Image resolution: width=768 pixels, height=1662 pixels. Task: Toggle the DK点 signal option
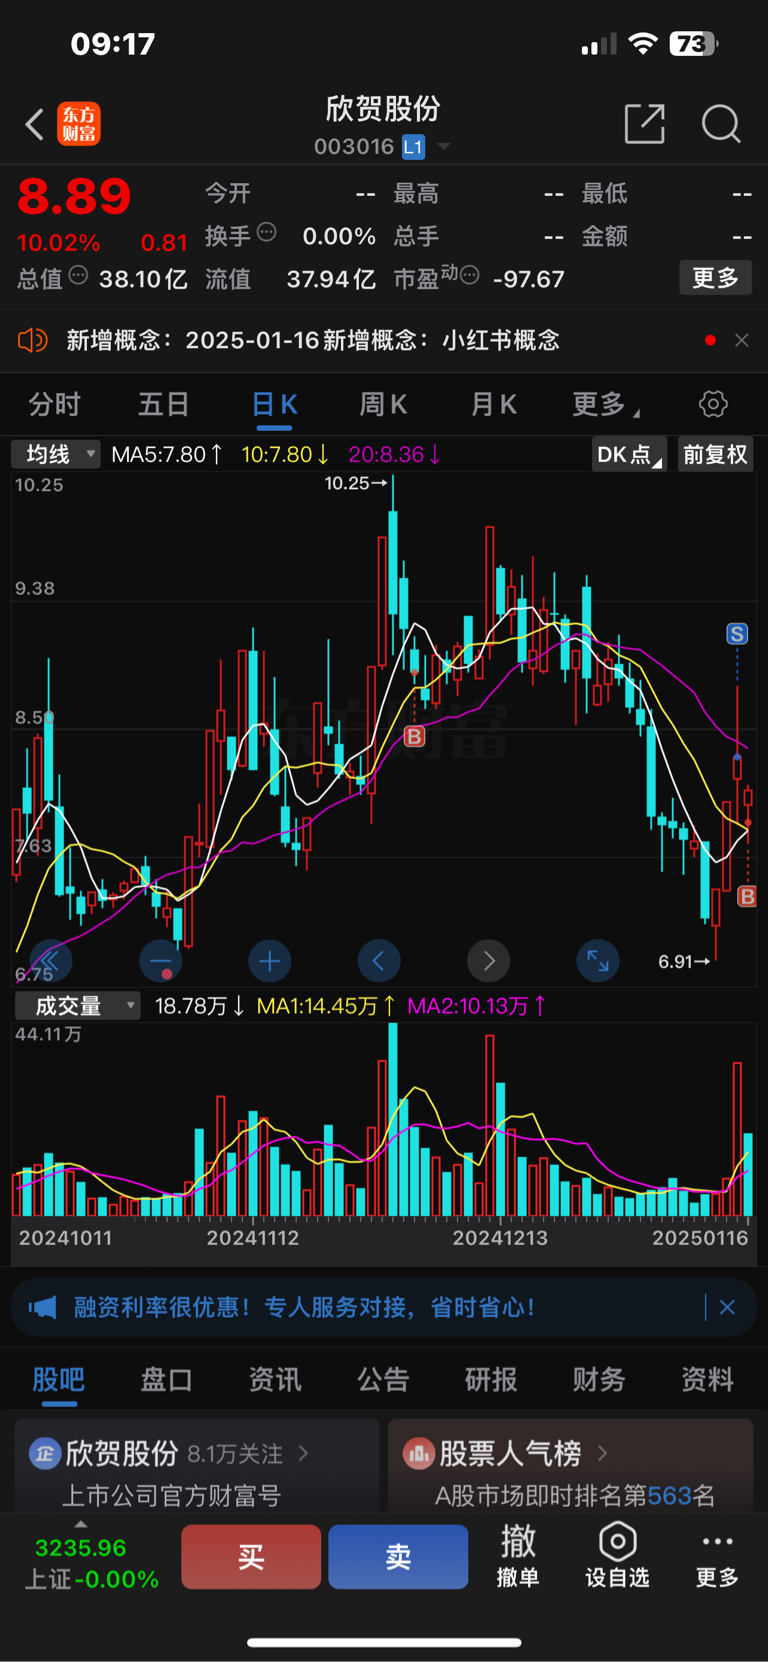629,454
